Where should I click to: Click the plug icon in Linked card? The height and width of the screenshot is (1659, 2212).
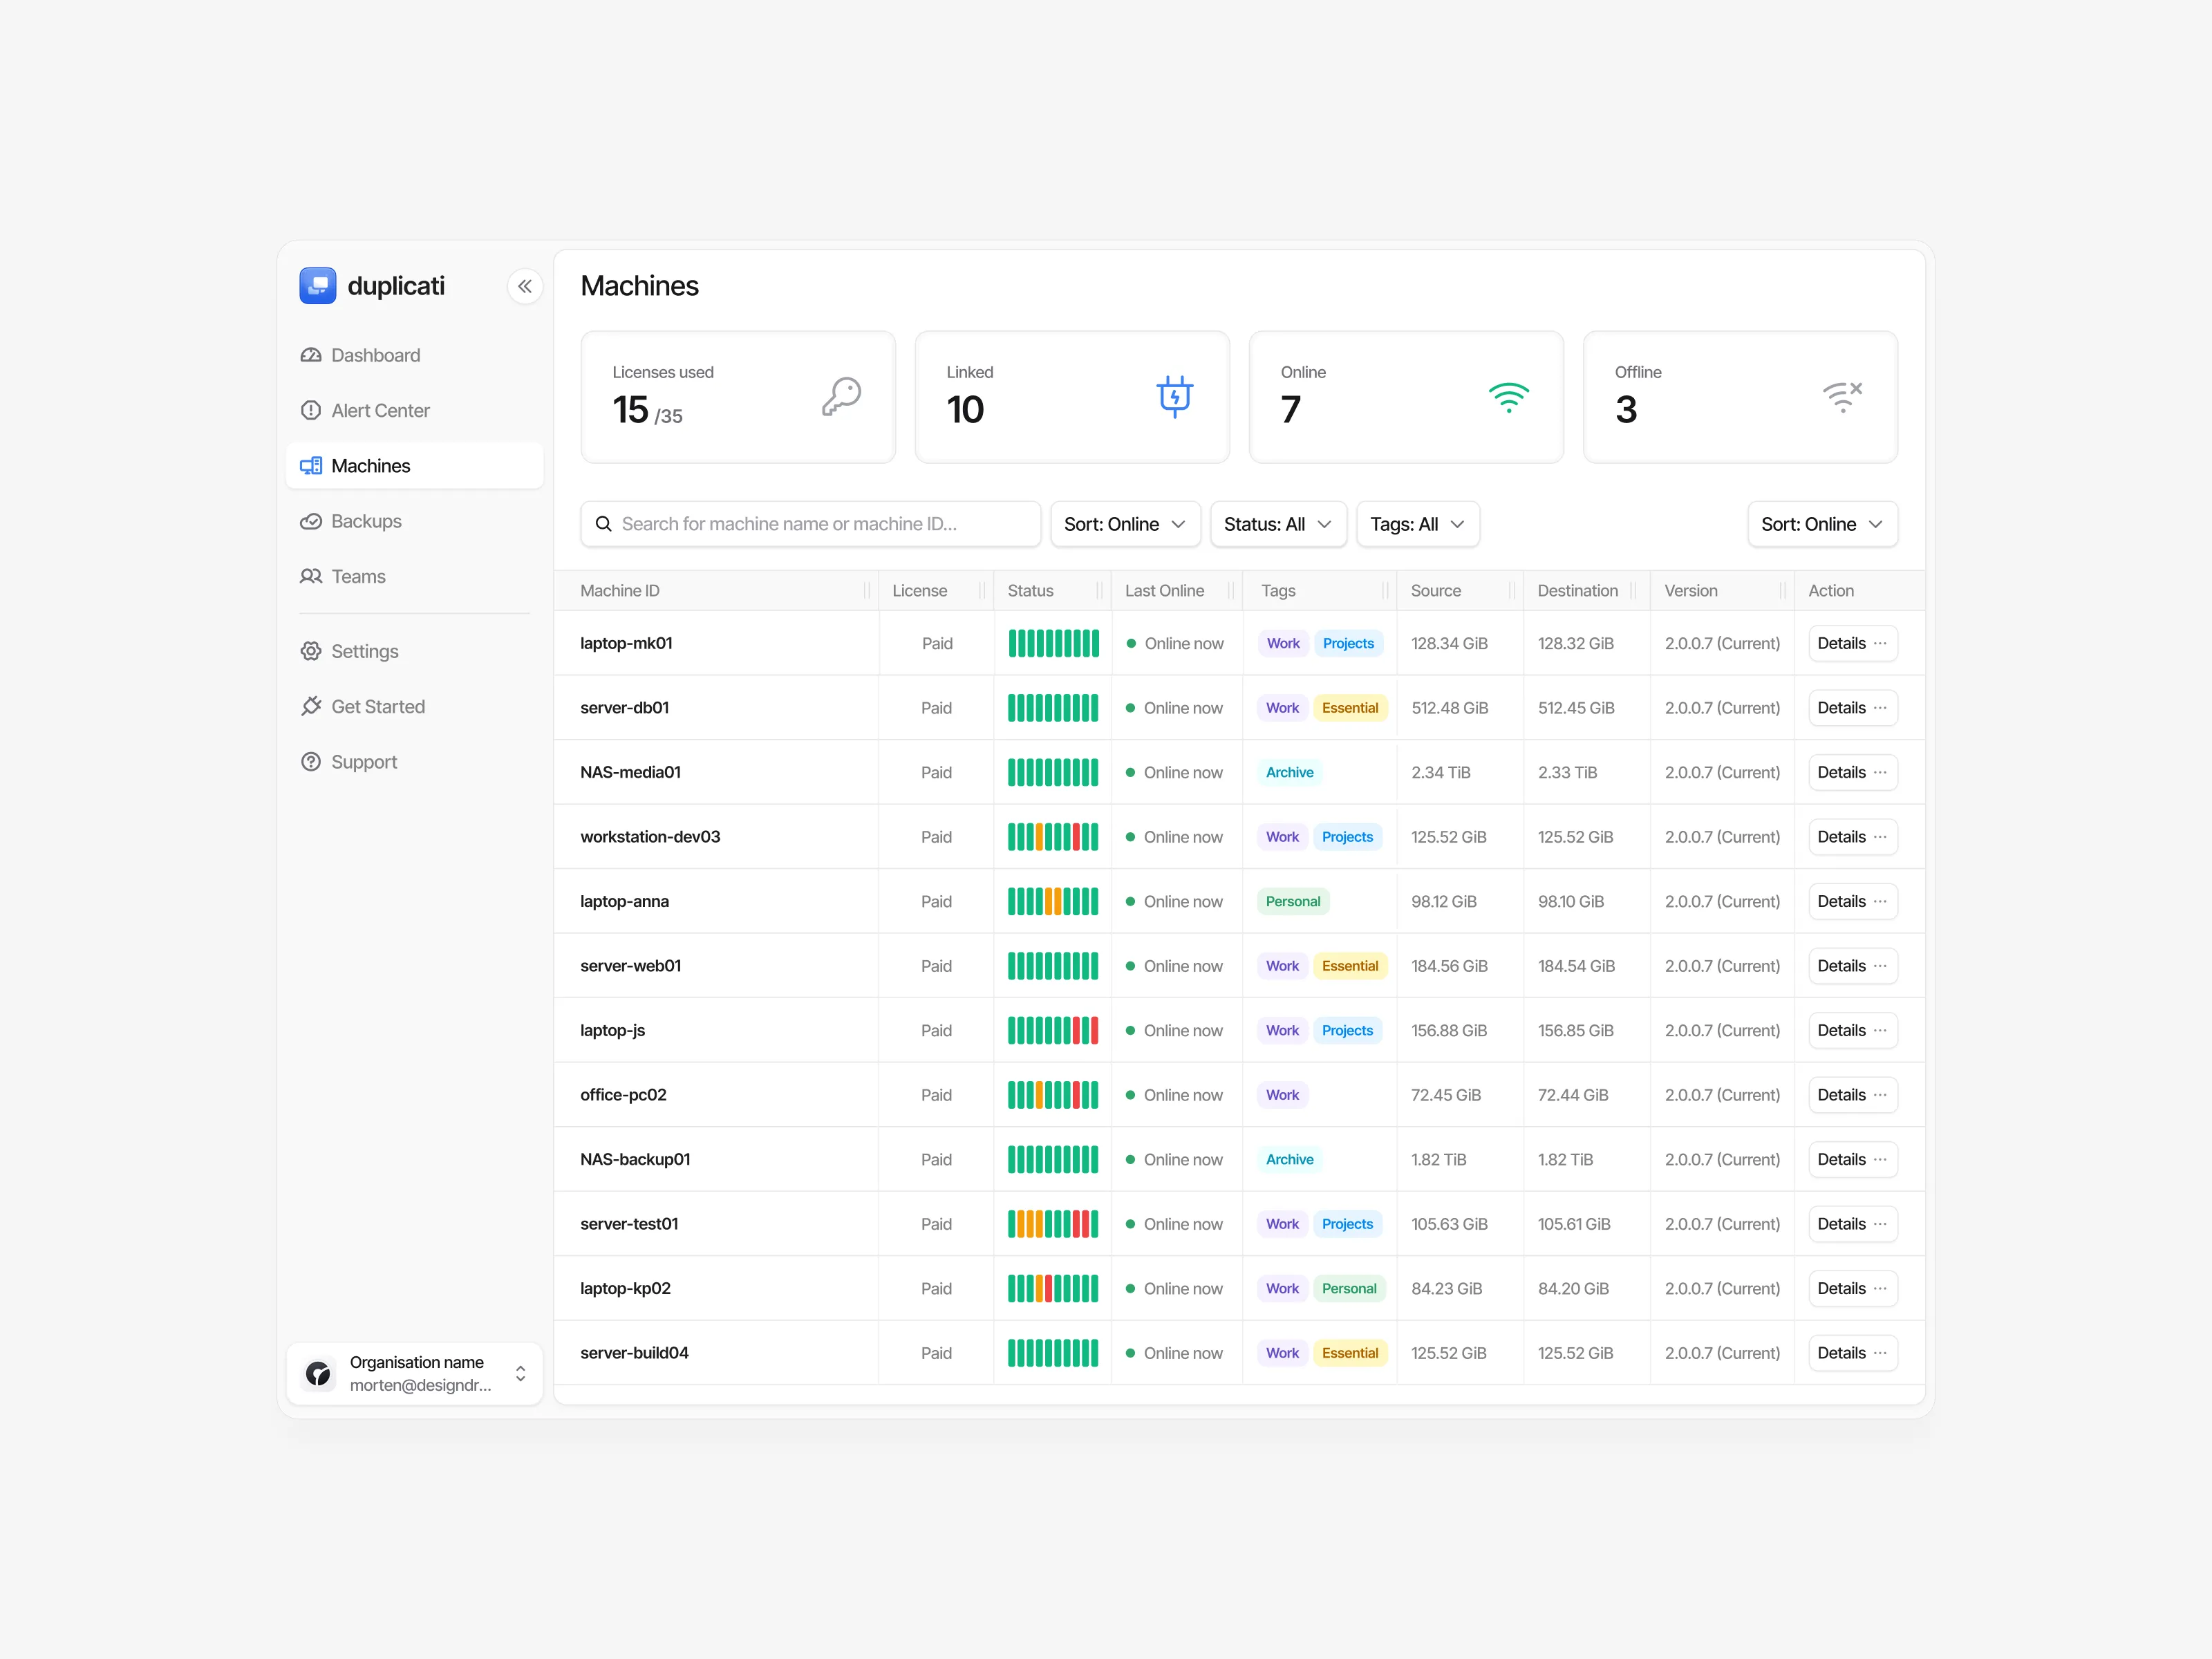coord(1175,397)
